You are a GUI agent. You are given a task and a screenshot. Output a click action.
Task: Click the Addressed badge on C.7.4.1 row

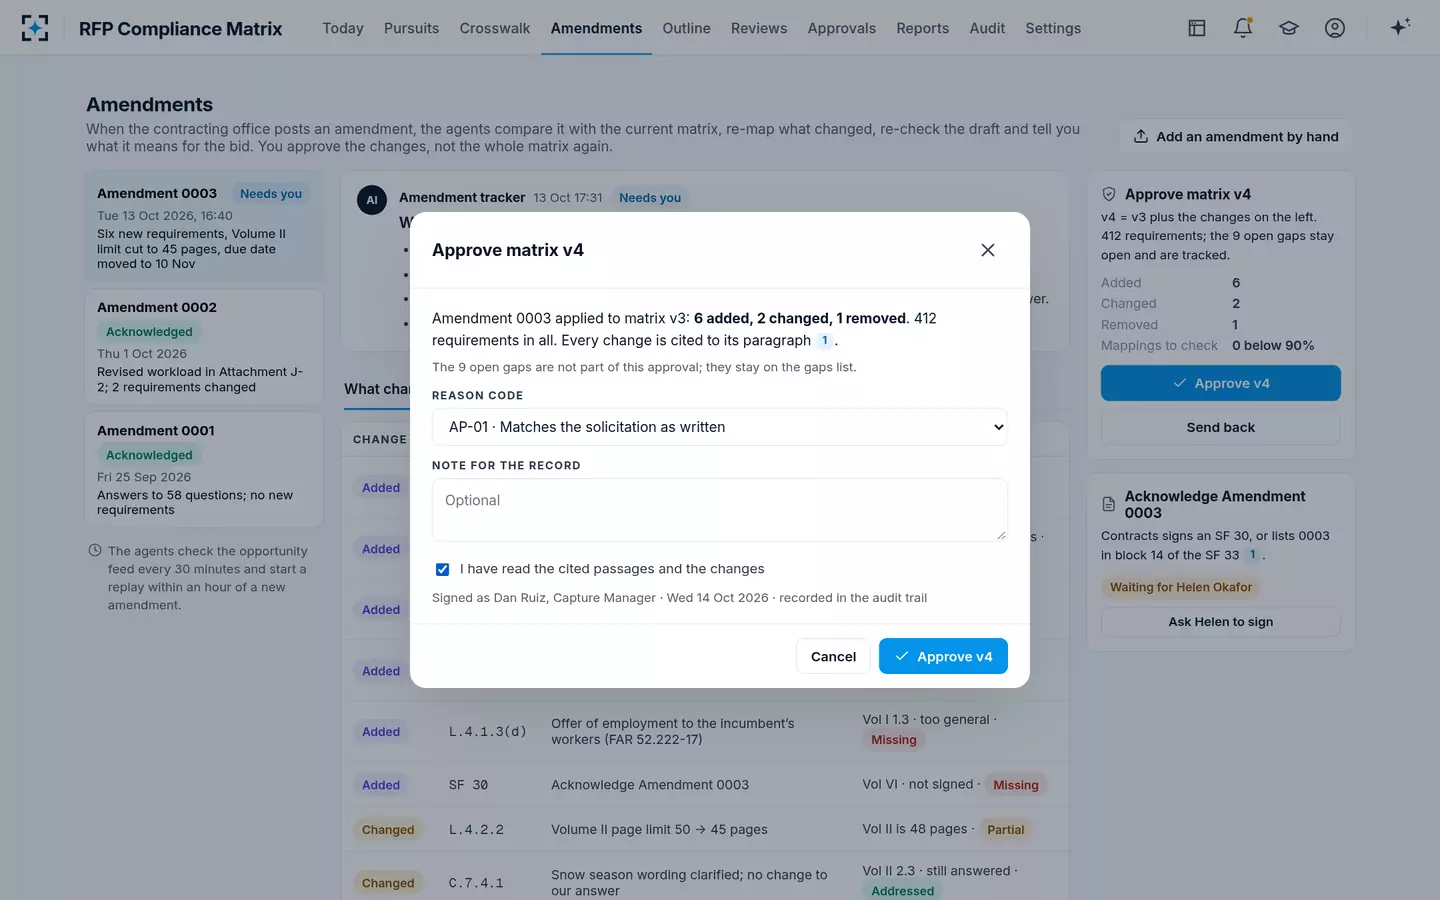(902, 891)
